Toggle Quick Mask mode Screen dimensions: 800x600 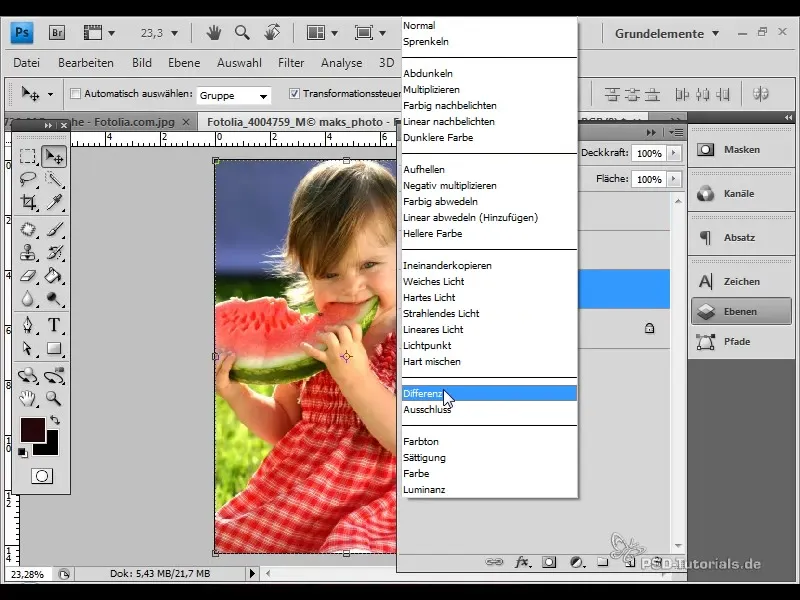(x=42, y=476)
